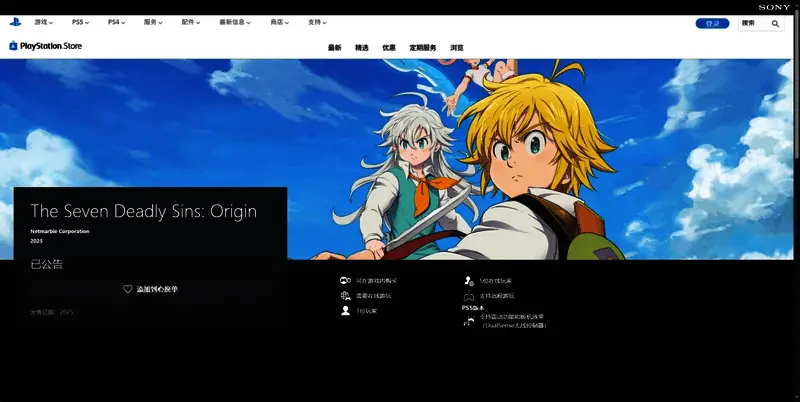Click the online players count icon
Viewport: 800px width, 402px height.
[x=468, y=281]
